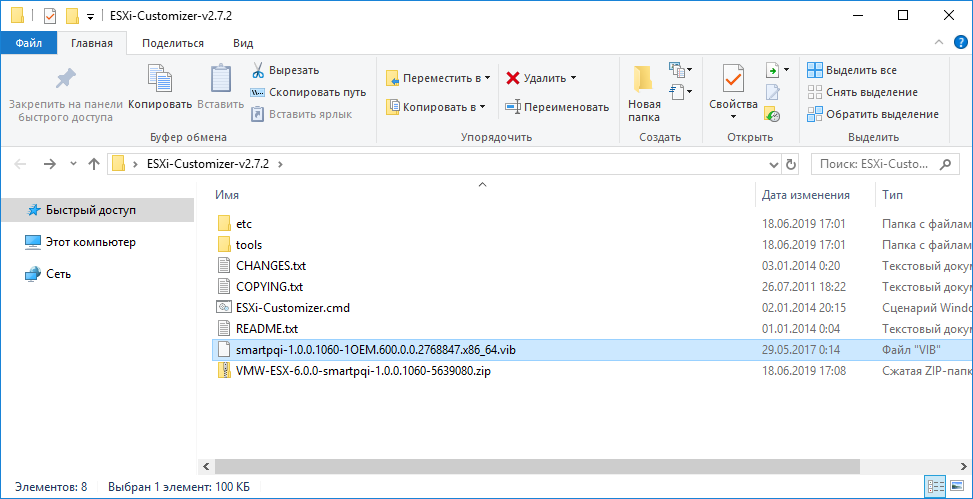Click the New folder icon in title bar
This screenshot has height=499, width=973.
73,15
